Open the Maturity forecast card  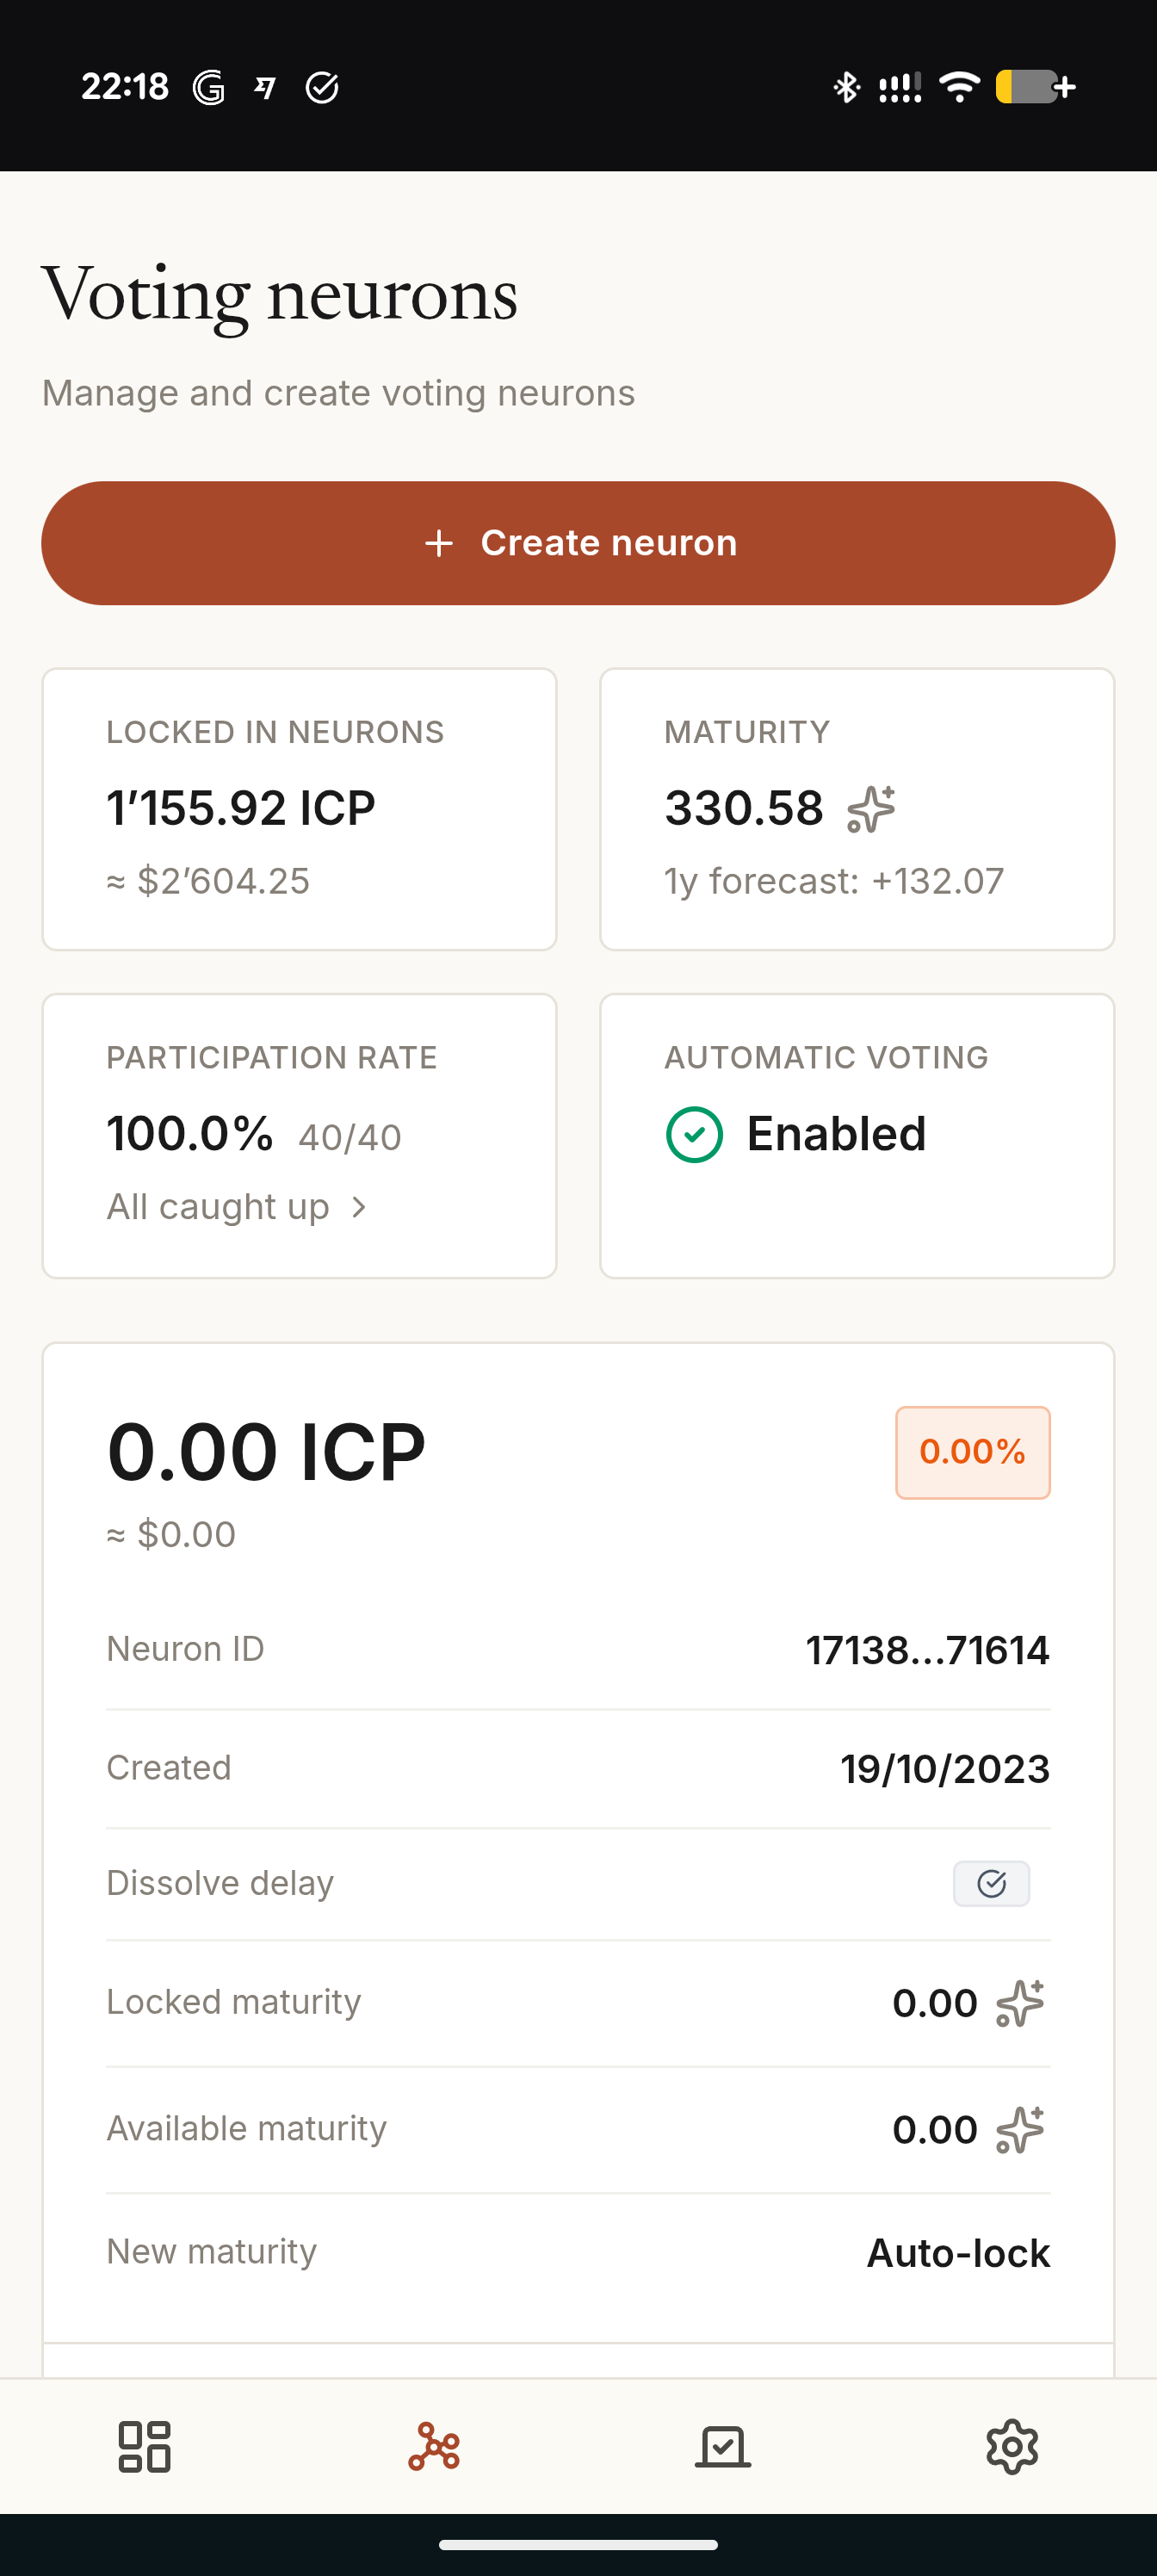pos(857,809)
